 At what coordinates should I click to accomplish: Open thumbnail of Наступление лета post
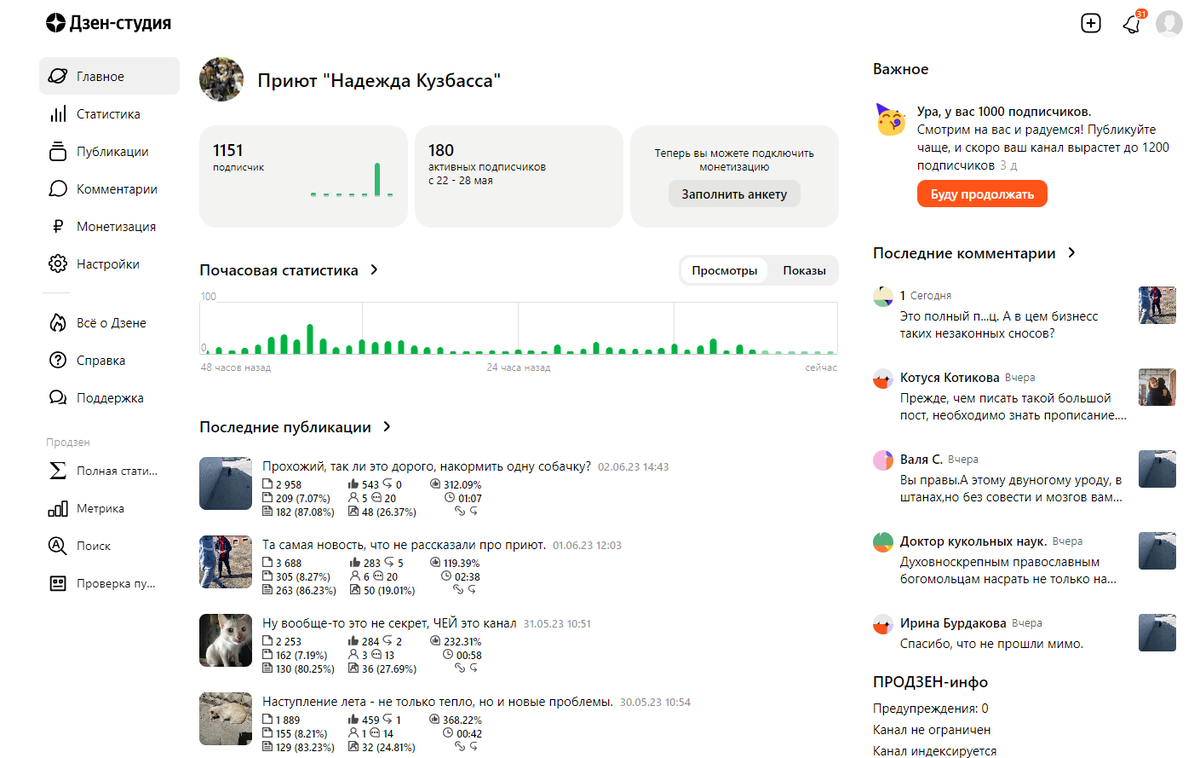(225, 719)
